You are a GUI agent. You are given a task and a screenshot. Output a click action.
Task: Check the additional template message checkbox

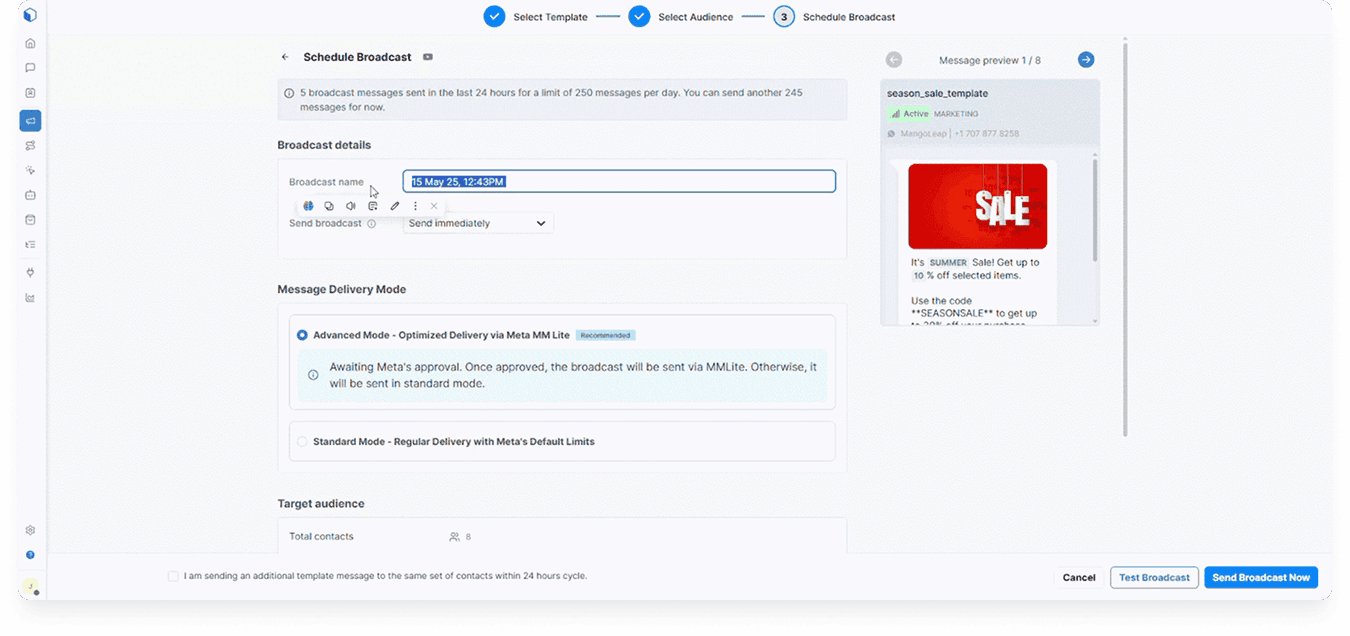pyautogui.click(x=174, y=576)
